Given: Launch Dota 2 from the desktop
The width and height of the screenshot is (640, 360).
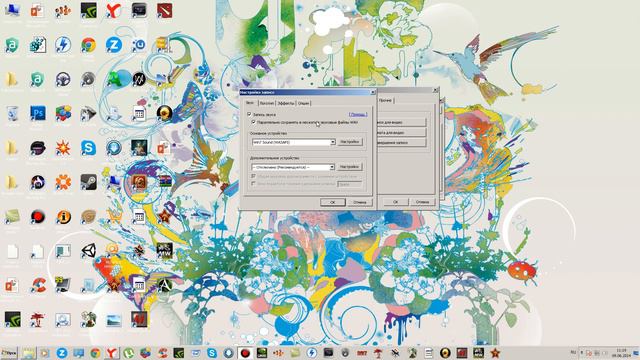Looking at the screenshot, I should pos(164,10).
